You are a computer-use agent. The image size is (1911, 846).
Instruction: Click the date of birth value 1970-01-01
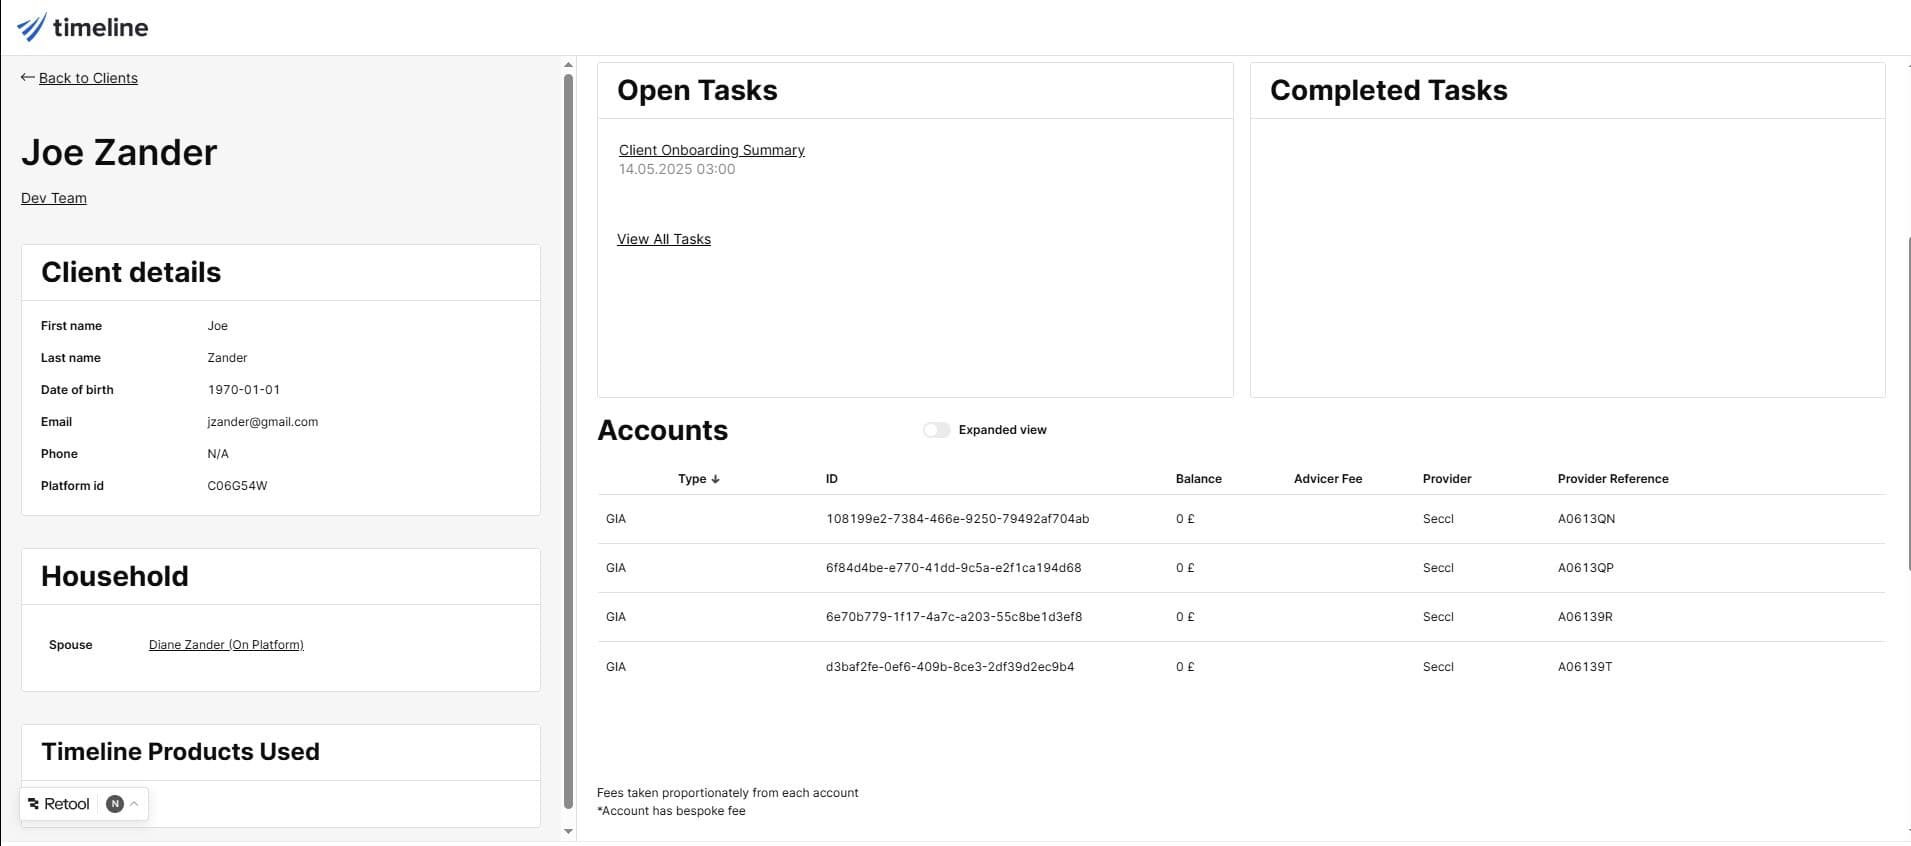coord(244,390)
